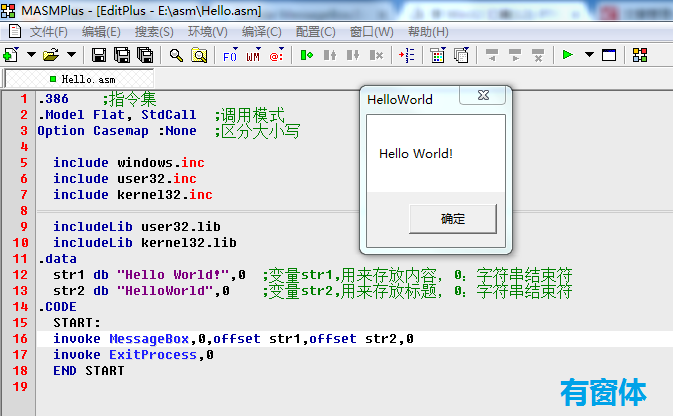This screenshot has width=675, height=416.
Task: Close the HelloWorld message box
Action: pyautogui.click(x=483, y=95)
